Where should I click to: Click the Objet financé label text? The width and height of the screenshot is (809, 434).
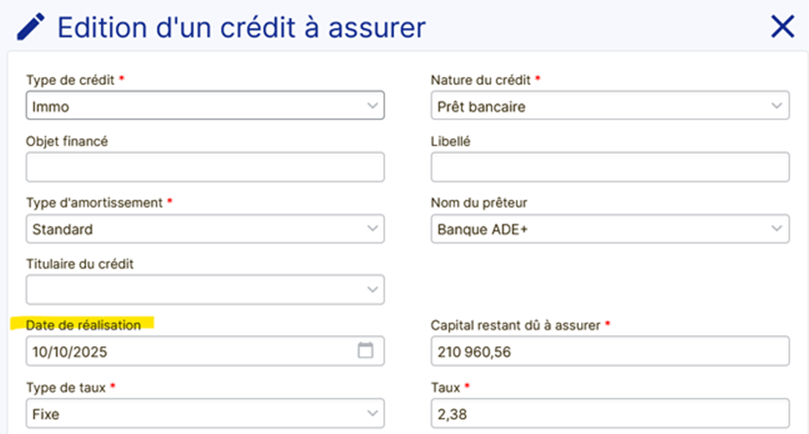[66, 141]
